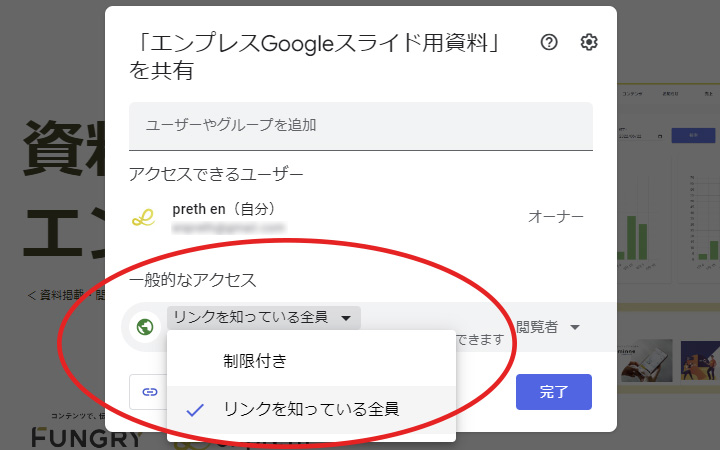720x450 pixels.
Task: Click the smartphone thumbnail in background slide
Action: tap(647, 361)
